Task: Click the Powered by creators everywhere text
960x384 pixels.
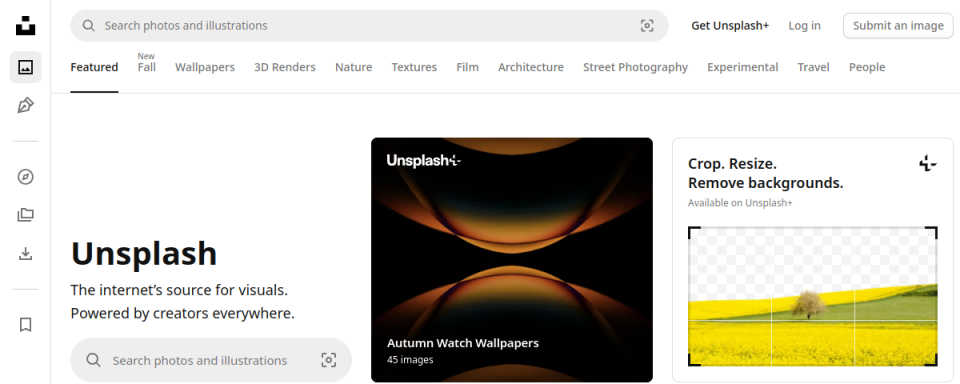Action: [182, 314]
